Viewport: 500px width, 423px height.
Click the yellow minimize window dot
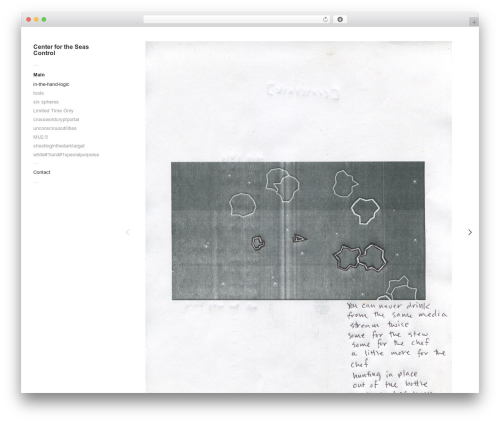(36, 19)
